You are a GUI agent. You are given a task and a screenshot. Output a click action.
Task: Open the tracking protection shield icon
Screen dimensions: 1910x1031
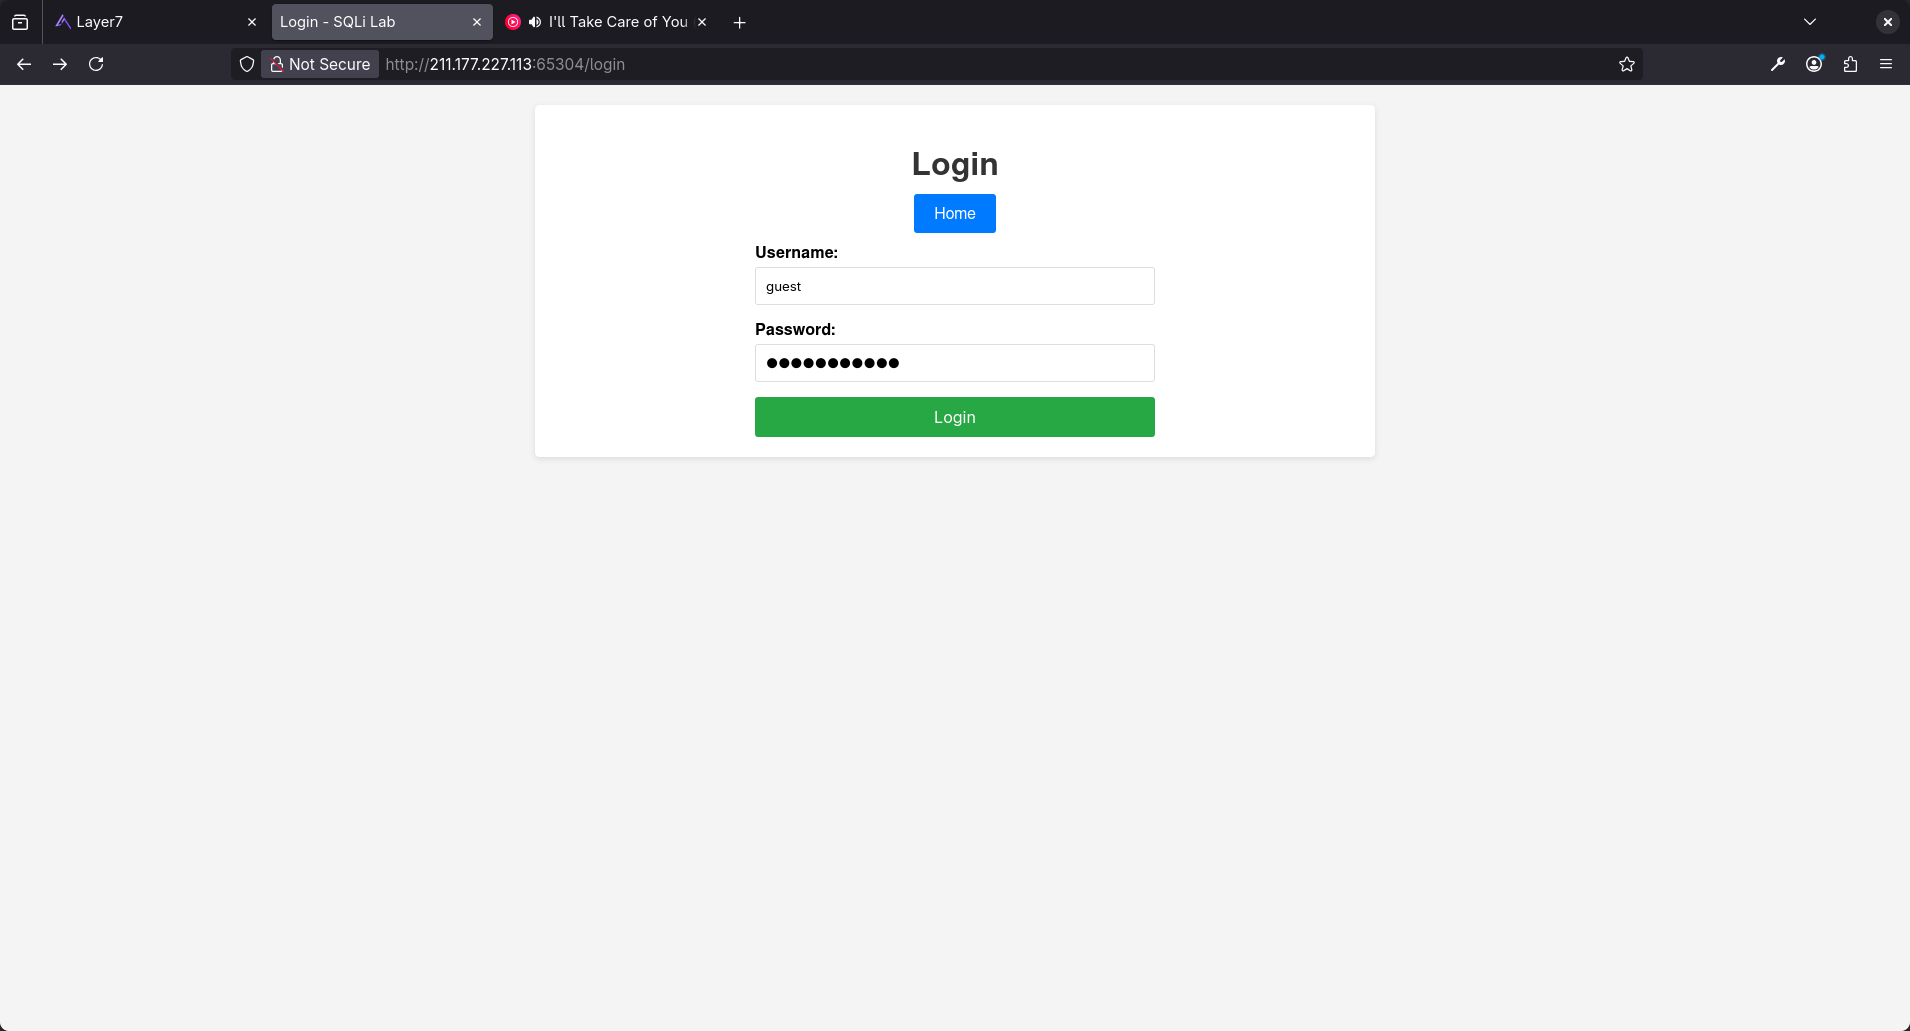point(247,64)
